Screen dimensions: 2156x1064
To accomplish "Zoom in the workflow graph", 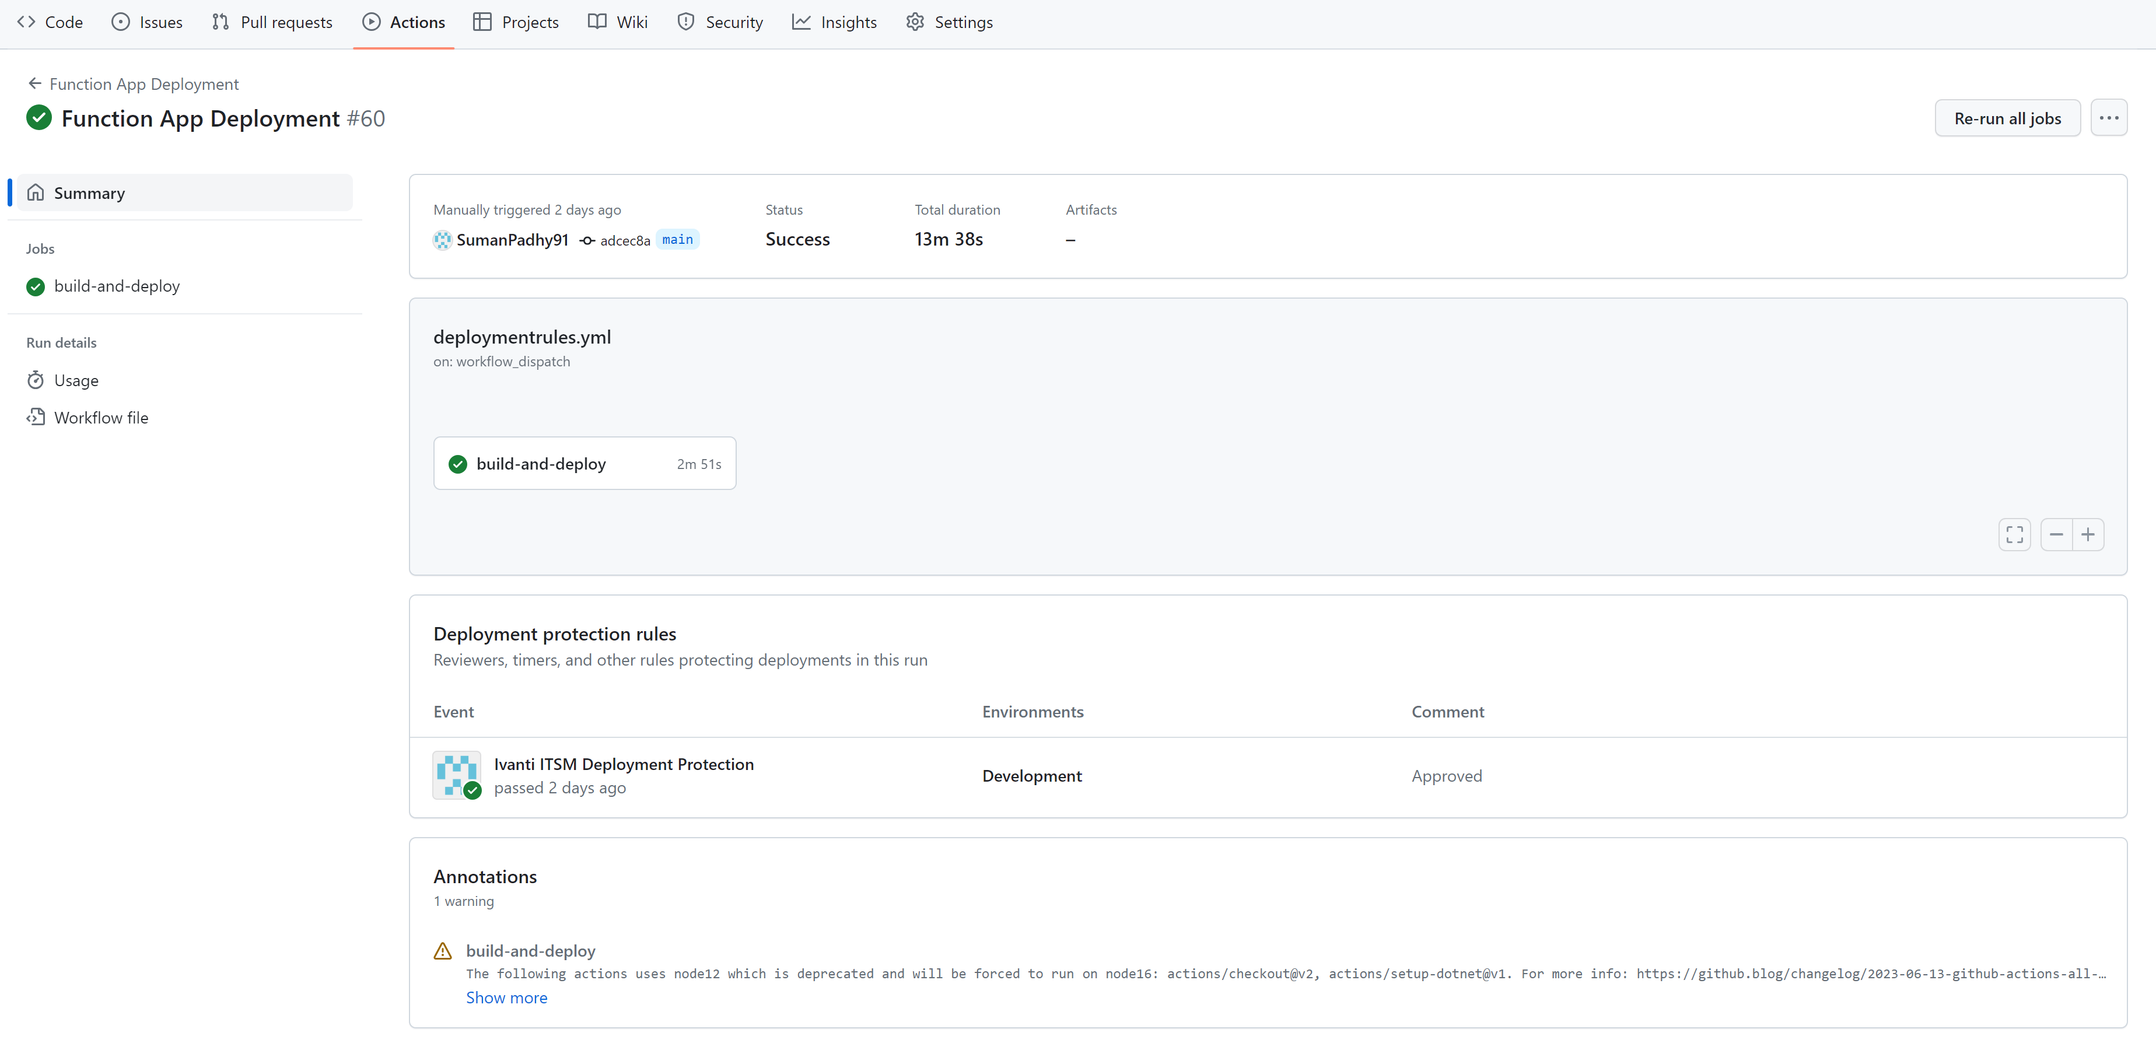I will (x=2088, y=535).
